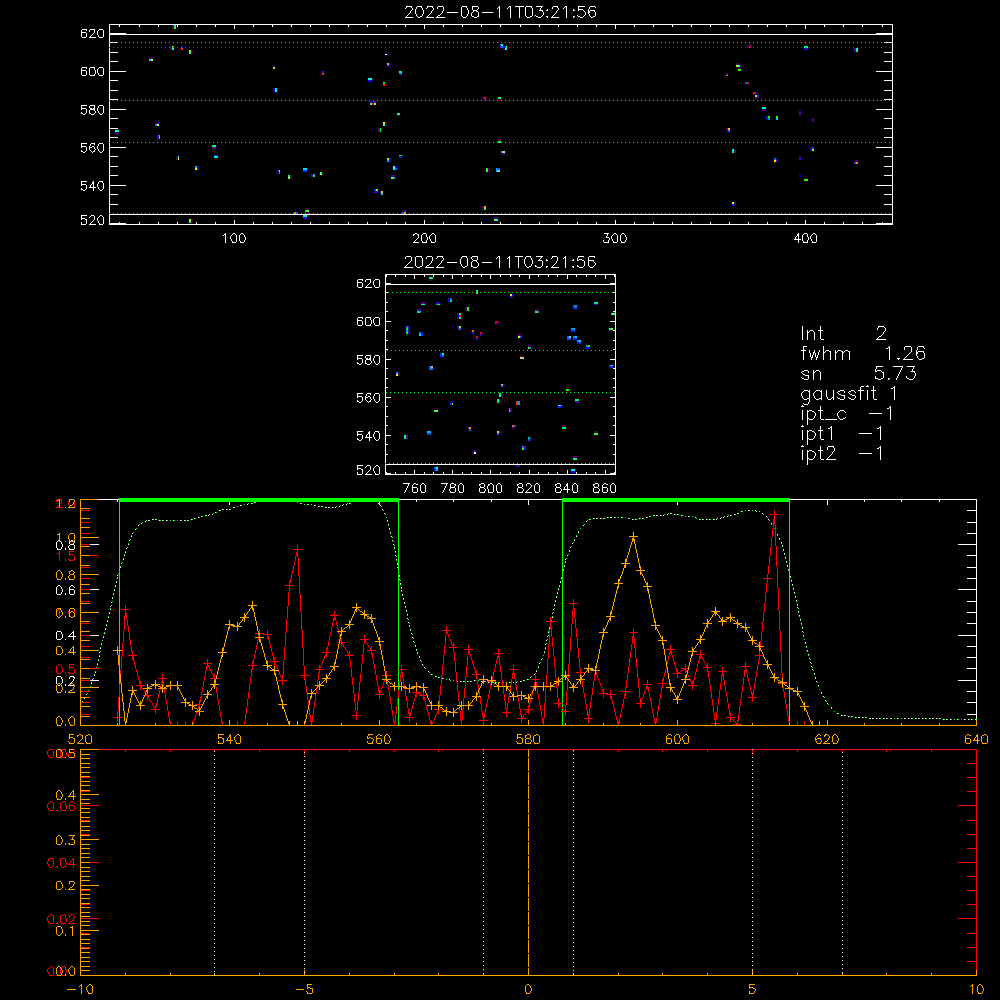Select the 'fwhm 1.26' readout
Image resolution: width=1000 pixels, height=1000 pixels.
pos(862,353)
